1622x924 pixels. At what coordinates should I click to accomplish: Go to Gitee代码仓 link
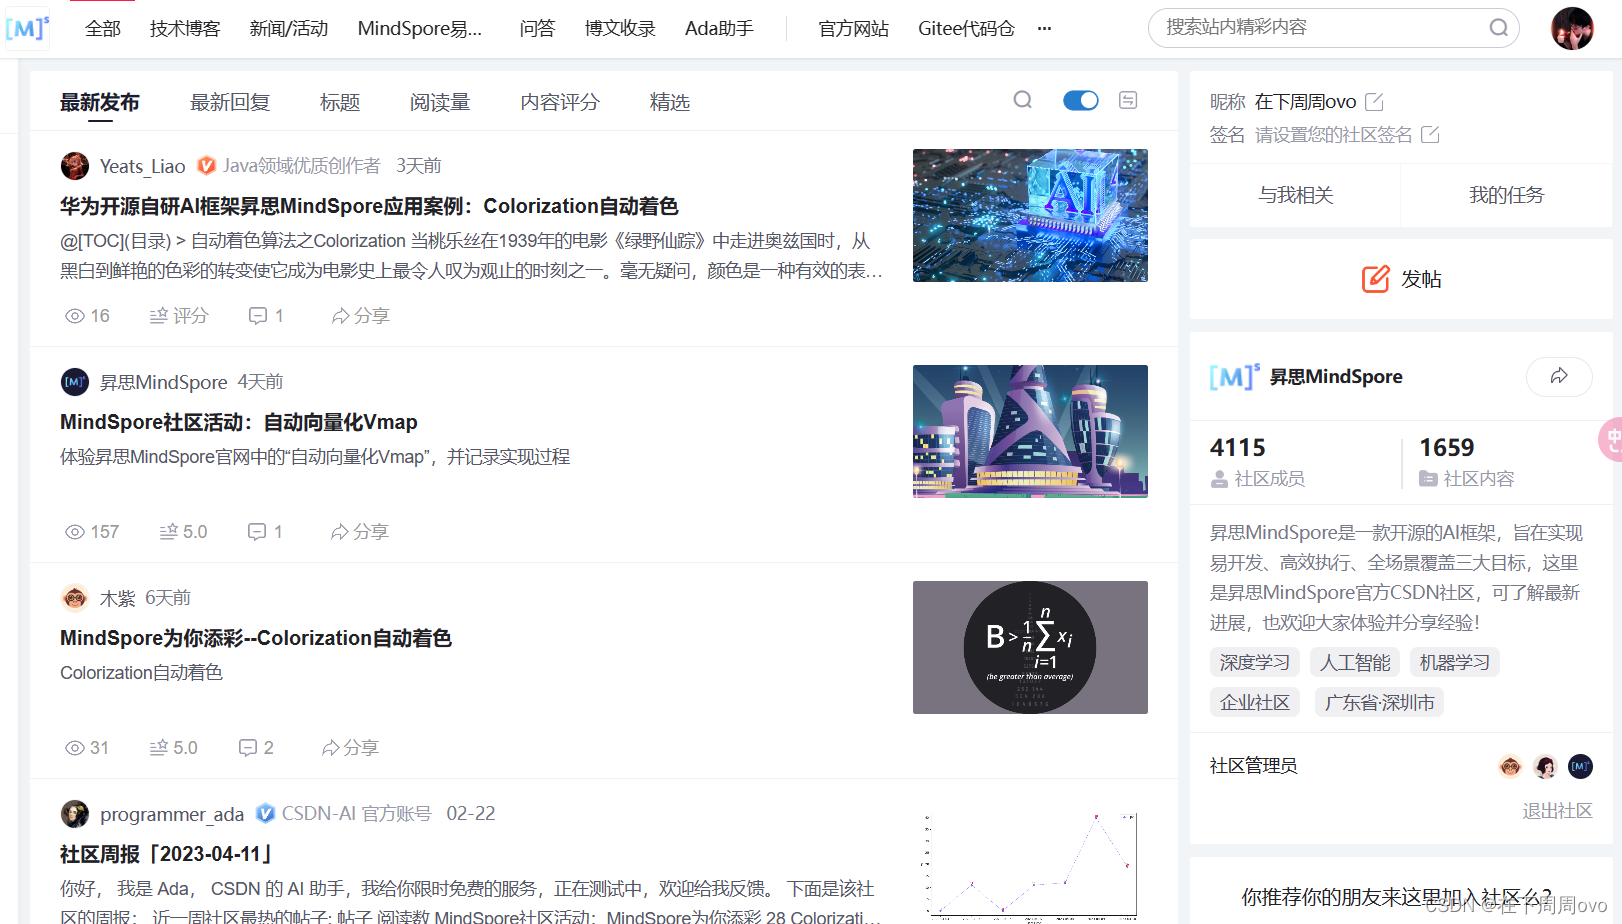point(966,29)
